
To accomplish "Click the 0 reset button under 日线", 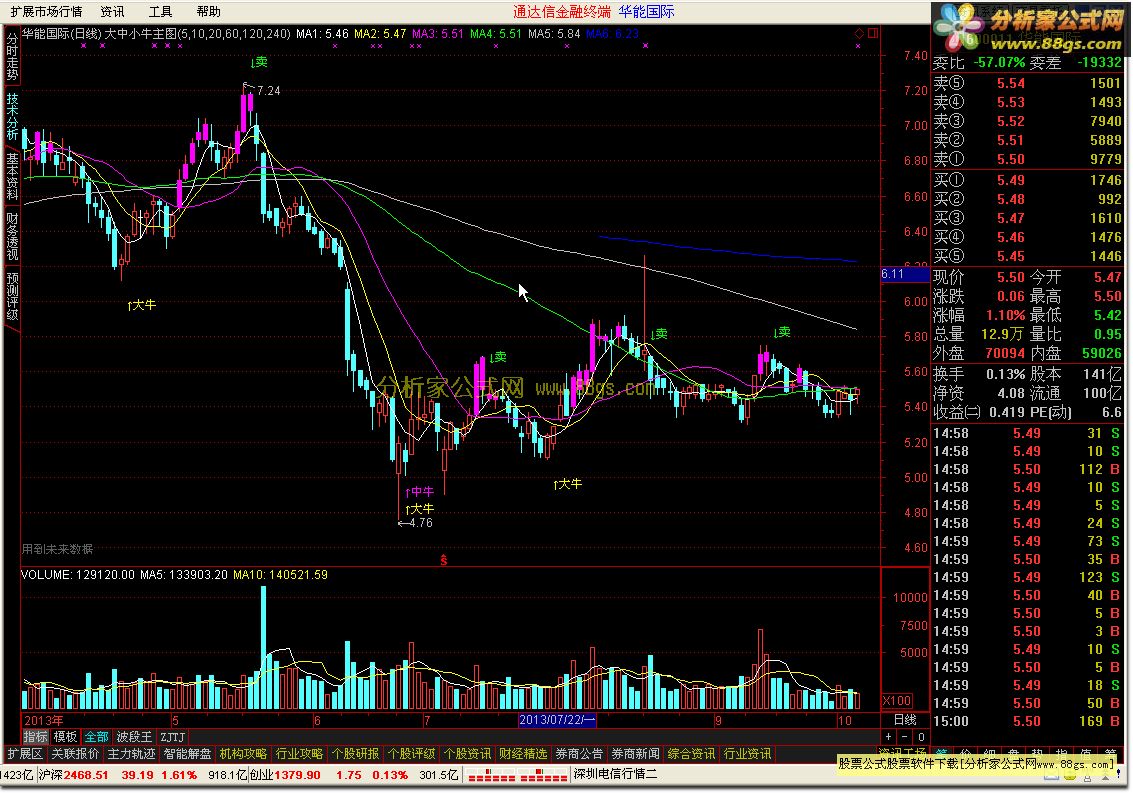I will (921, 737).
